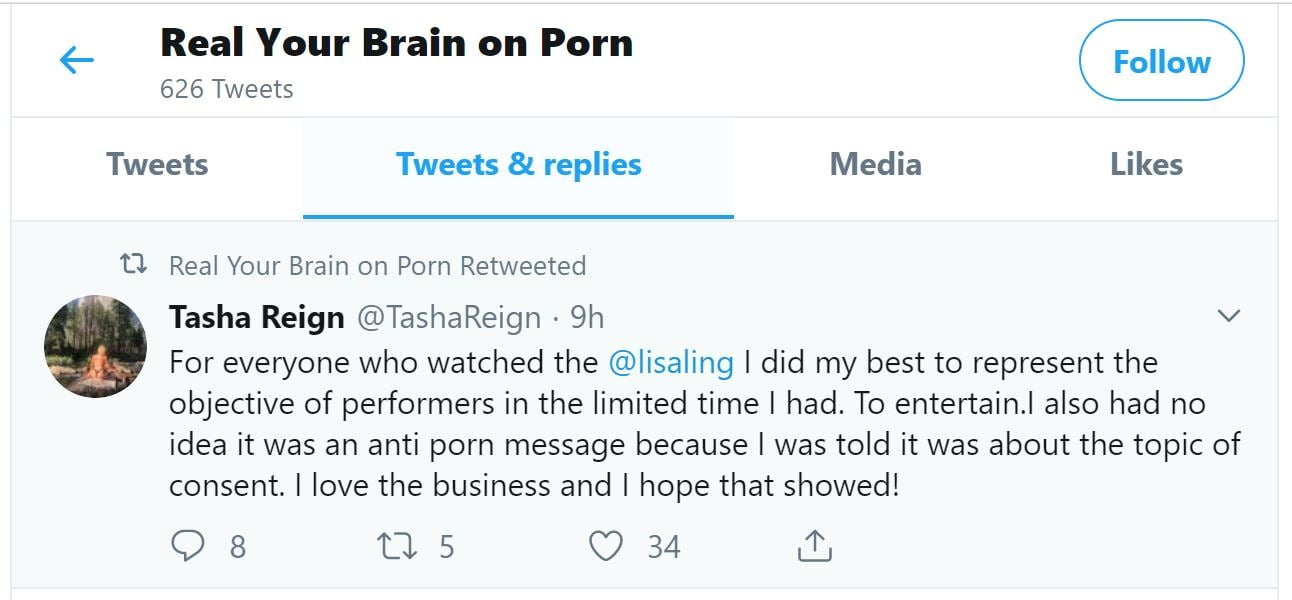
Task: Reply to the tweet via the speech bubble icon
Action: click(x=188, y=546)
